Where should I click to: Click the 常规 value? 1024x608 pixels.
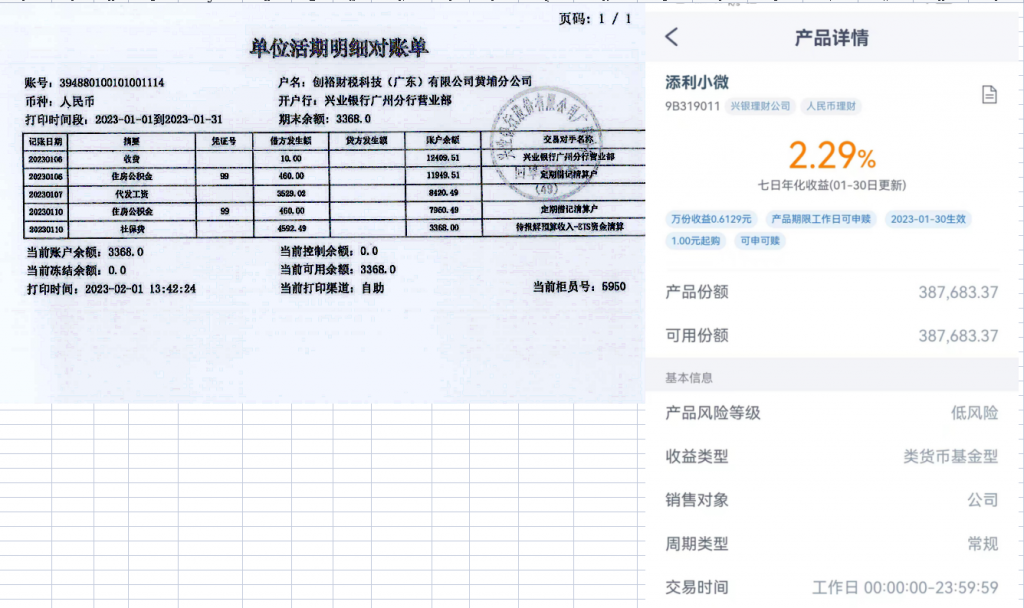[983, 543]
